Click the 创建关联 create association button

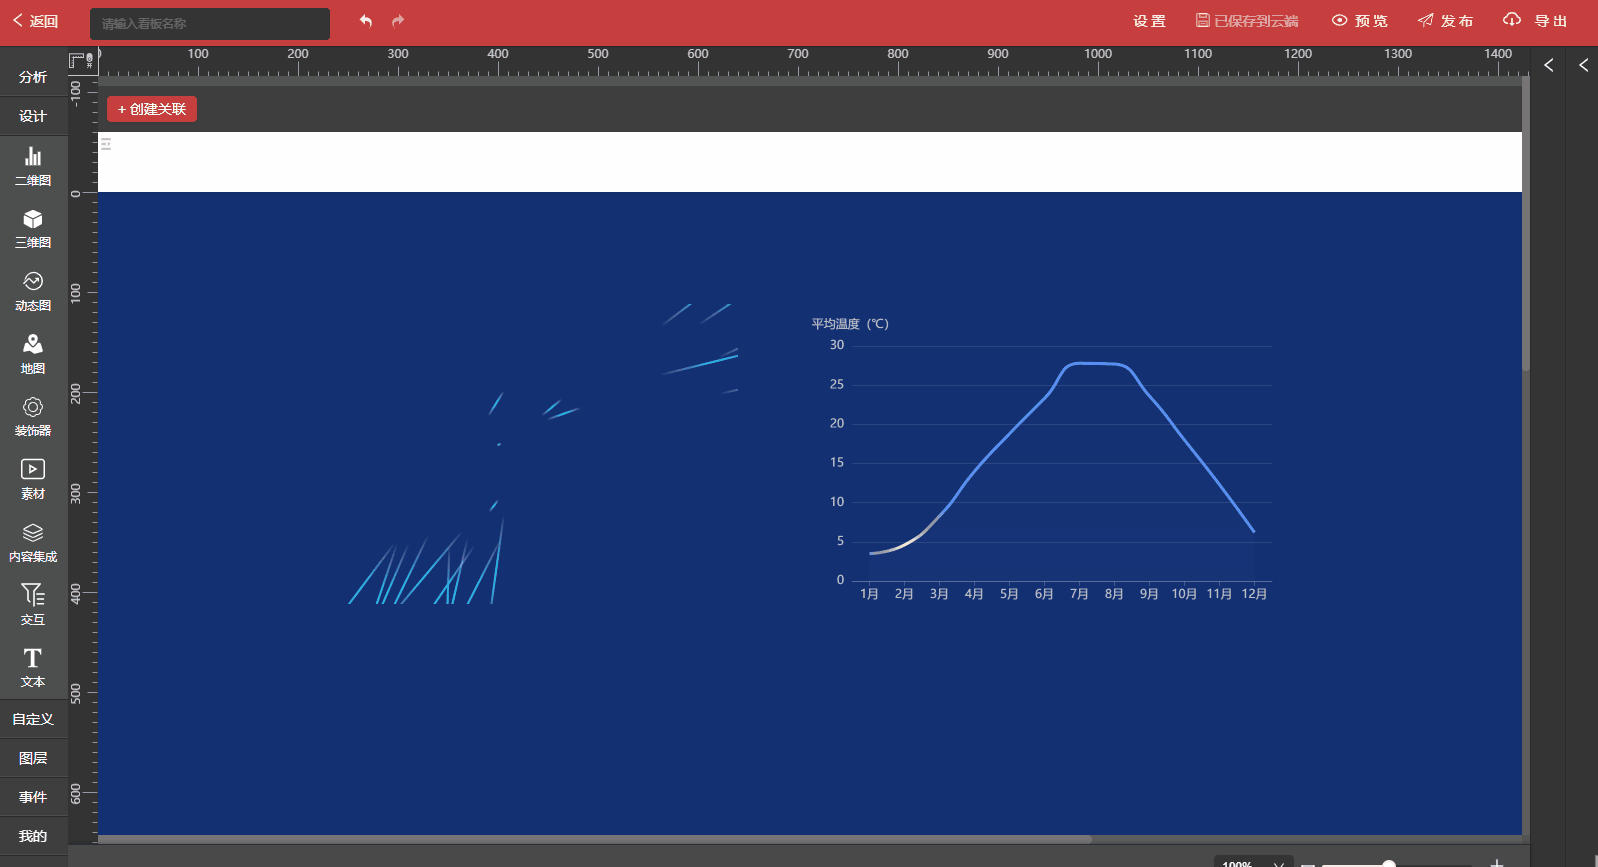152,109
